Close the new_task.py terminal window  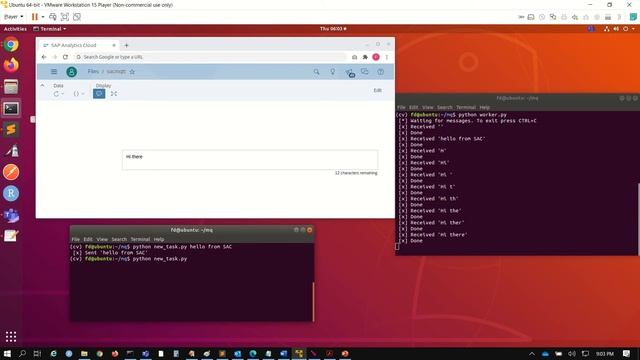tap(310, 230)
